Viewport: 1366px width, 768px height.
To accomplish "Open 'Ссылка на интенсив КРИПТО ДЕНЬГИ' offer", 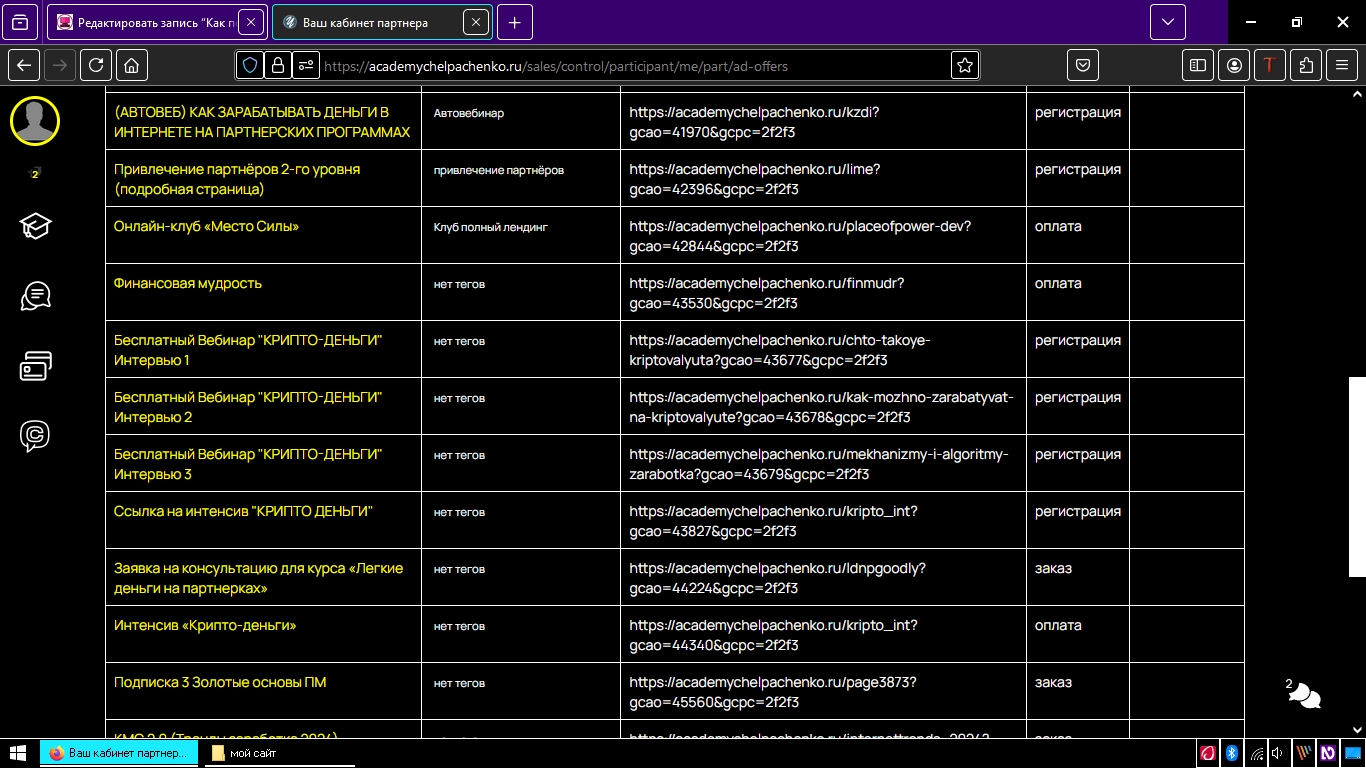I will click(243, 511).
